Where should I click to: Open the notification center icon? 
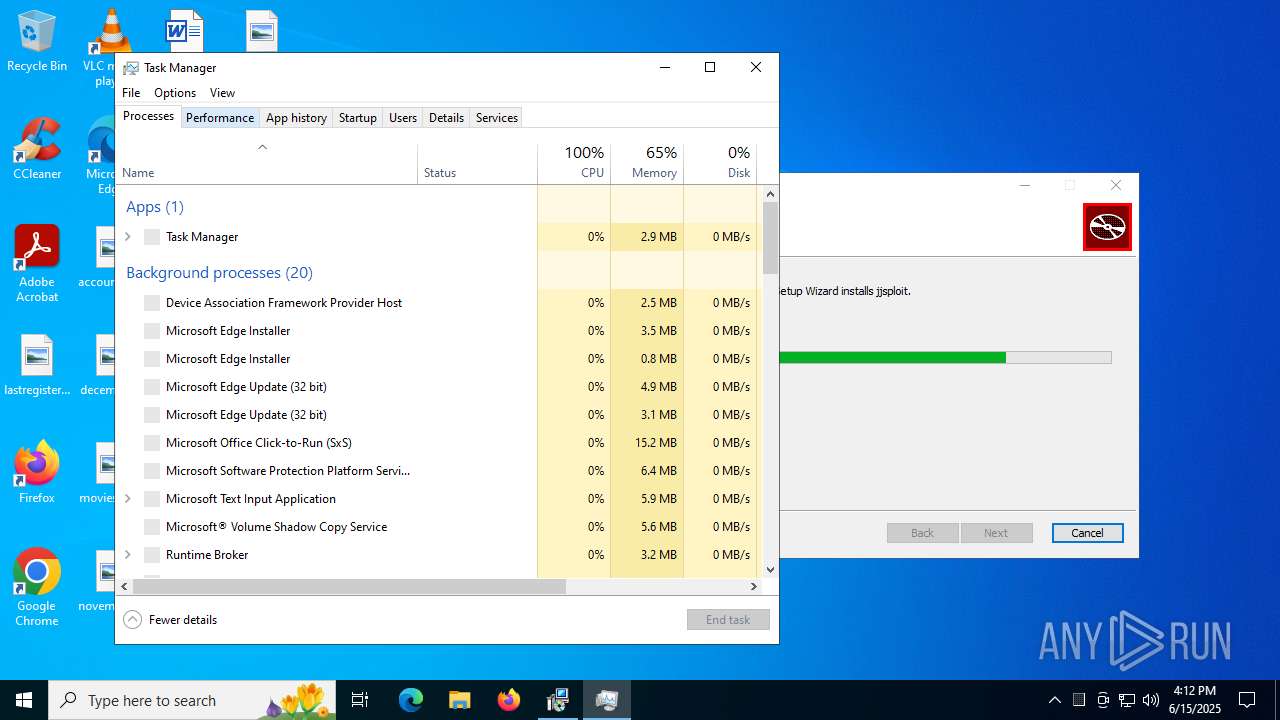1247,700
